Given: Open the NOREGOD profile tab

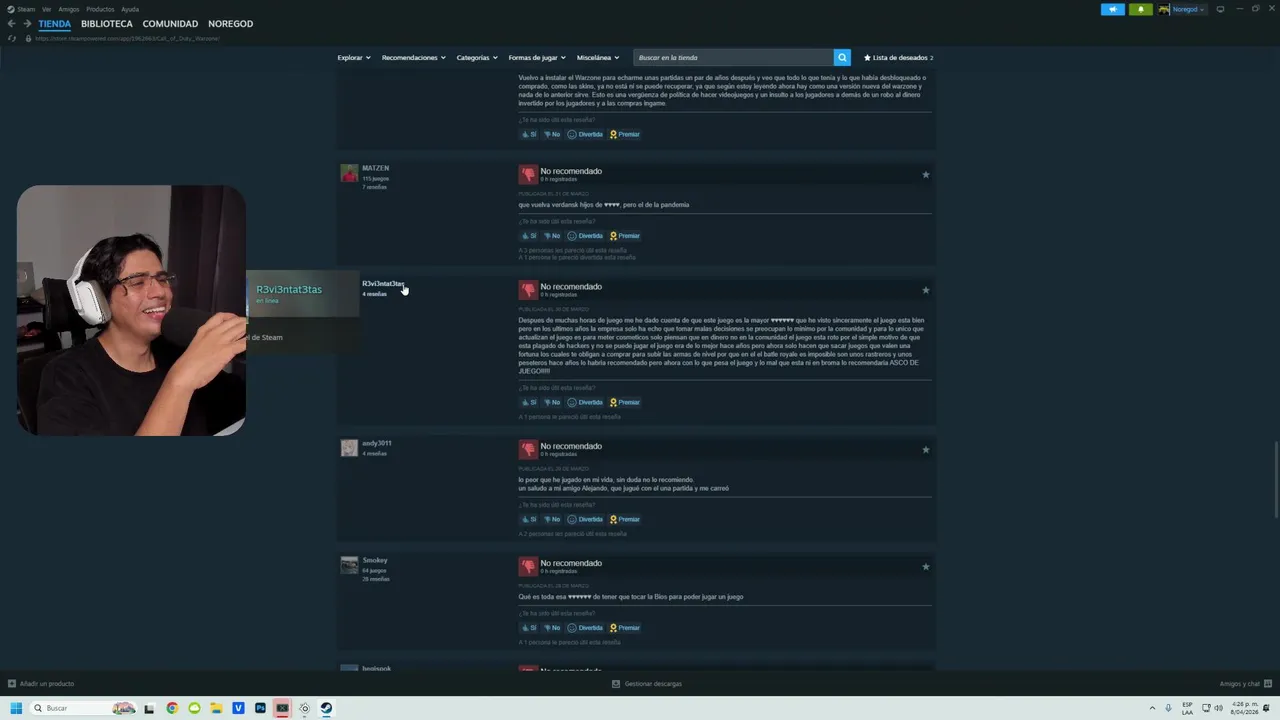Looking at the screenshot, I should 230,23.
